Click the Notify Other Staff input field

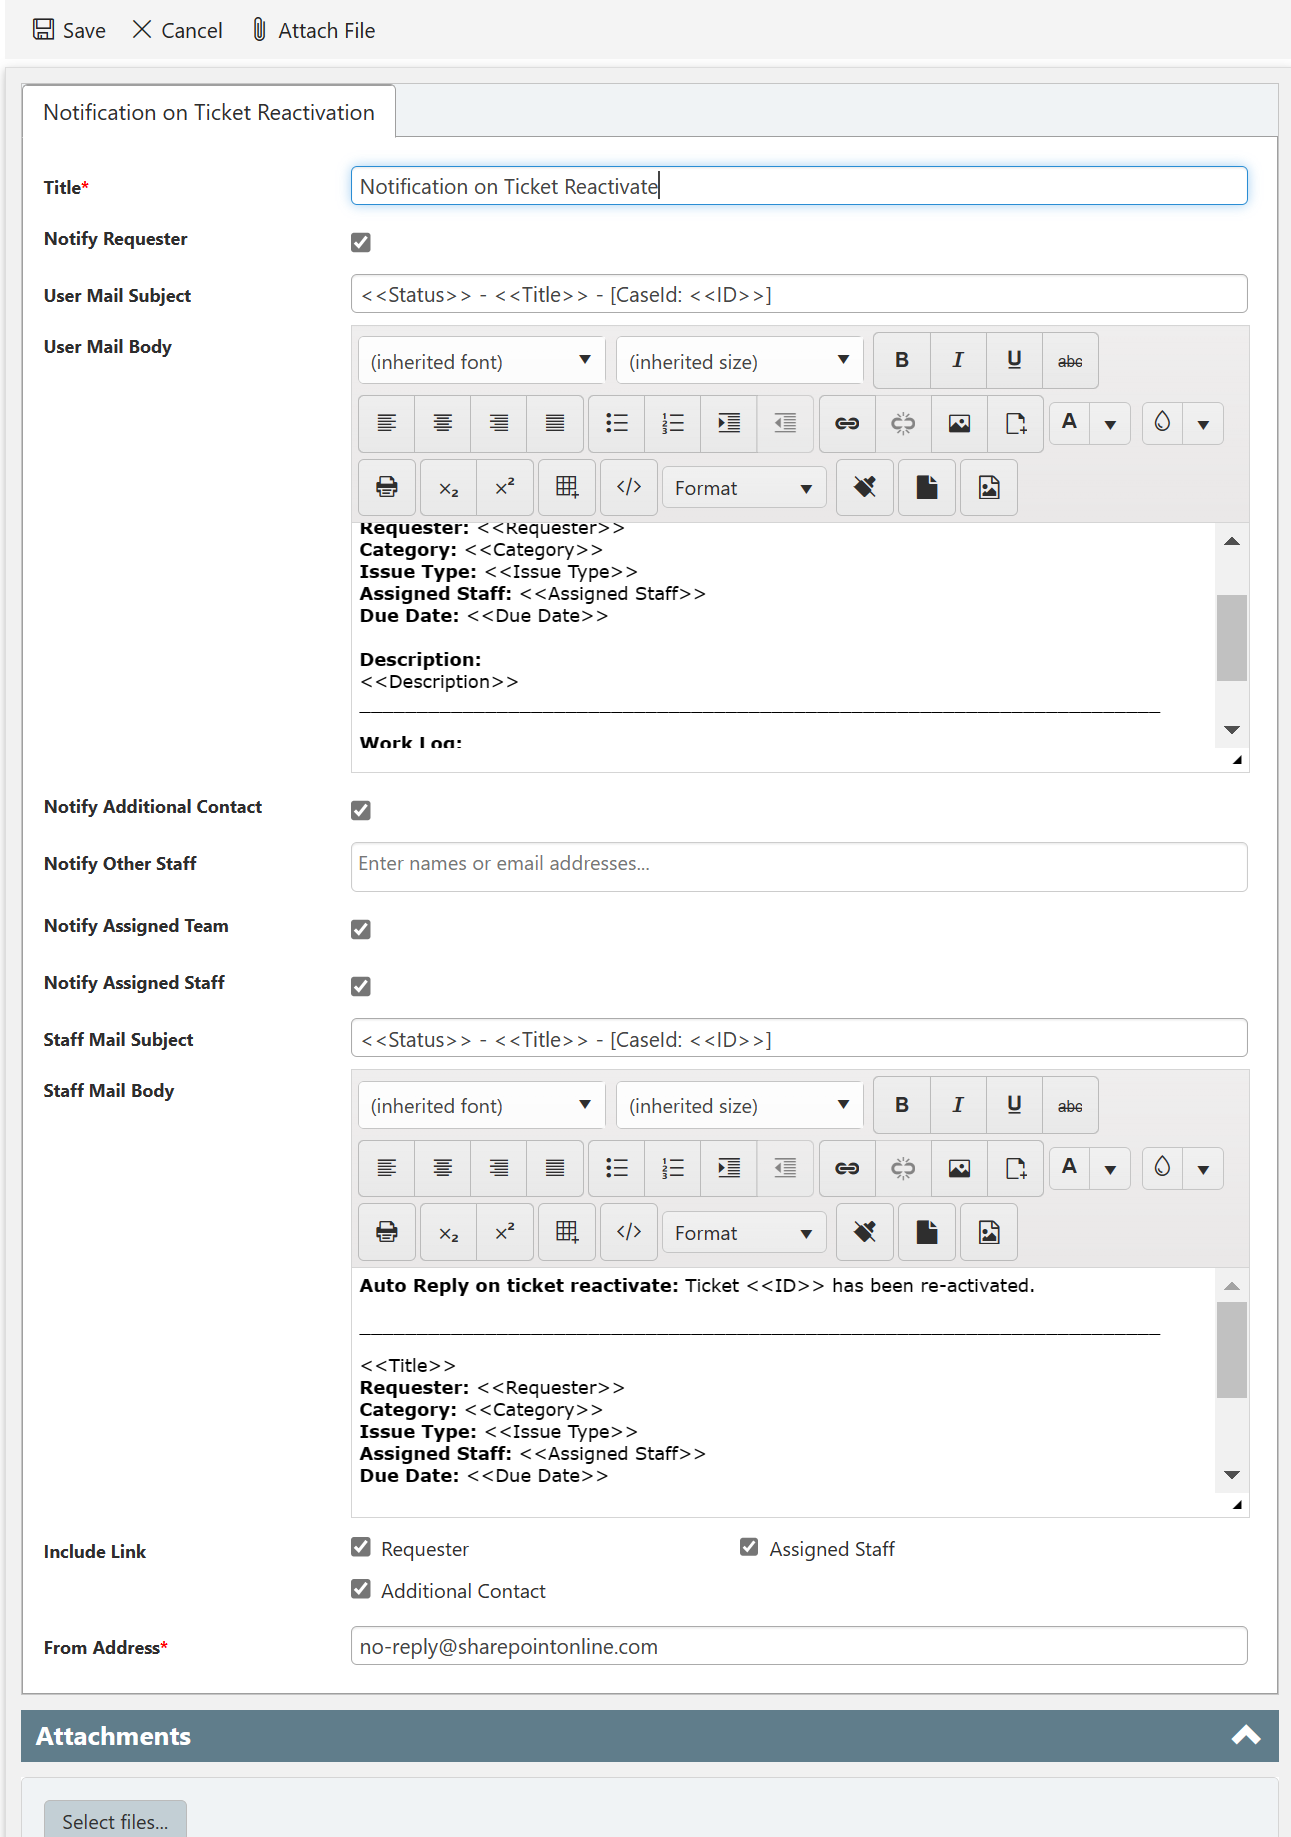point(798,865)
